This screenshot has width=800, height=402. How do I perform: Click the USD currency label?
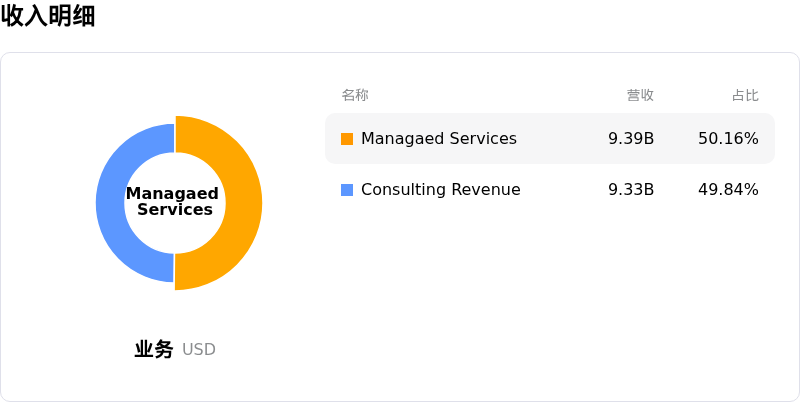point(199,350)
